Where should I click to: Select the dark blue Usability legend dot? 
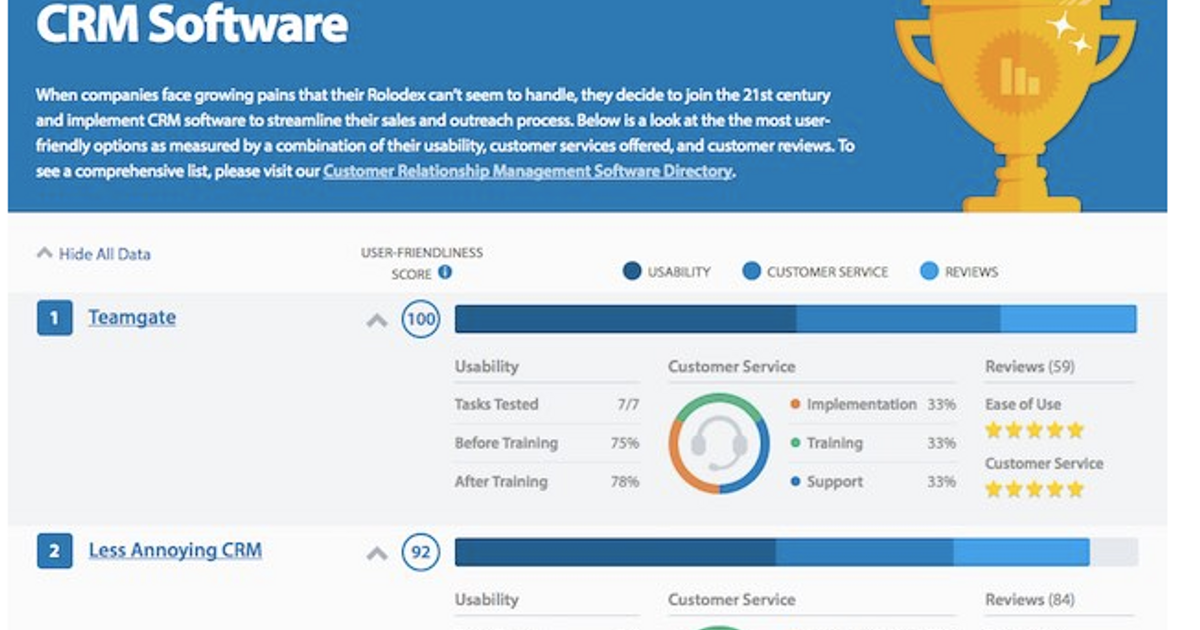(631, 271)
